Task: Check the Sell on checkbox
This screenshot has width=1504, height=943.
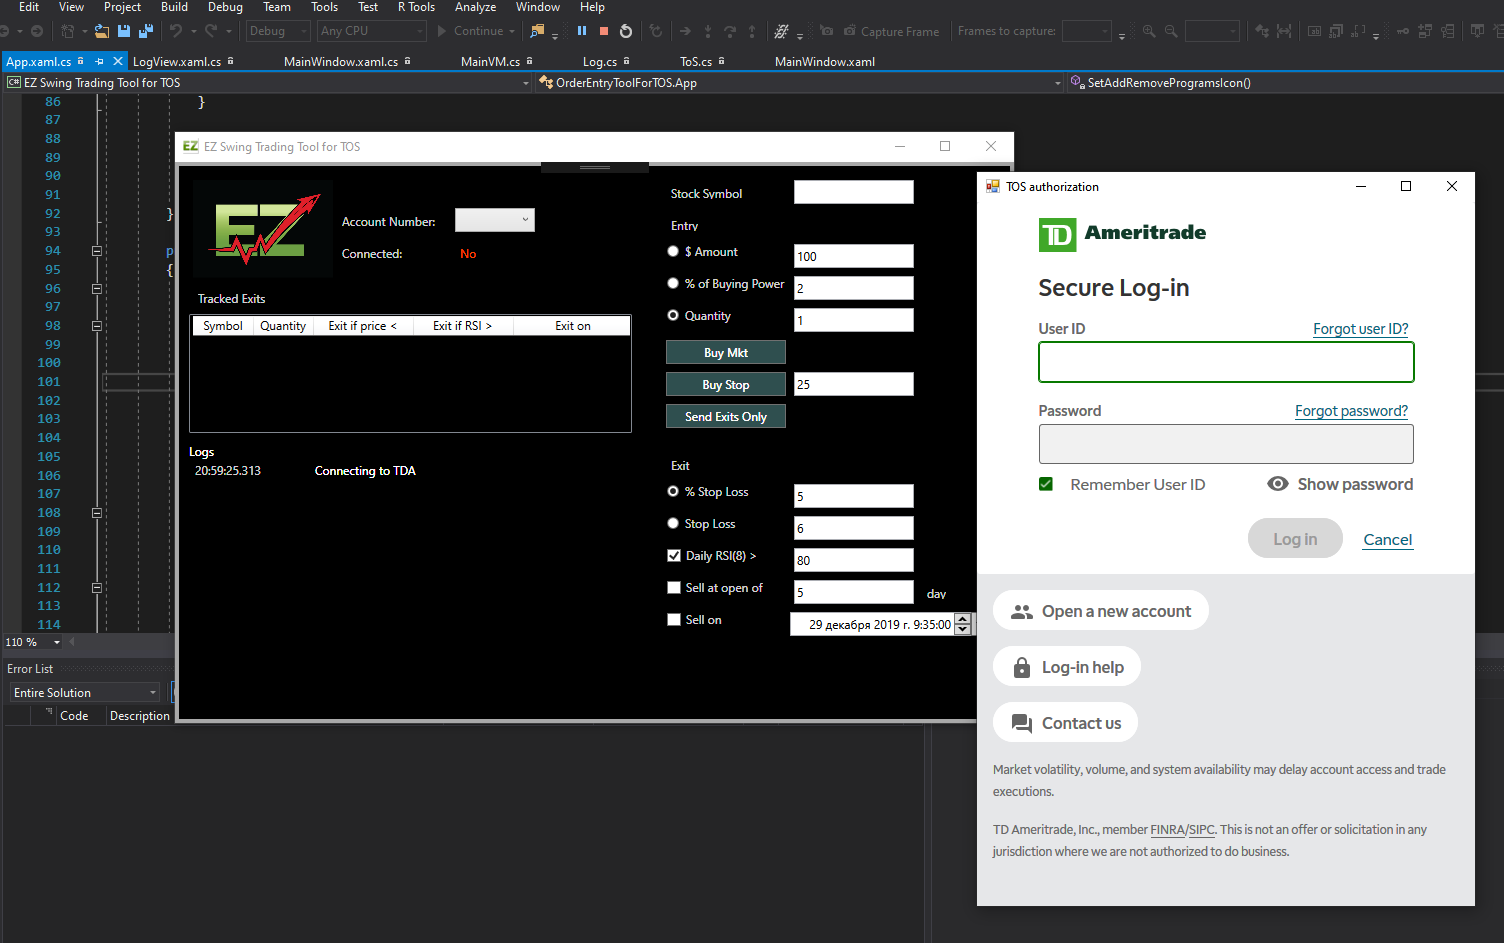Action: click(x=674, y=619)
